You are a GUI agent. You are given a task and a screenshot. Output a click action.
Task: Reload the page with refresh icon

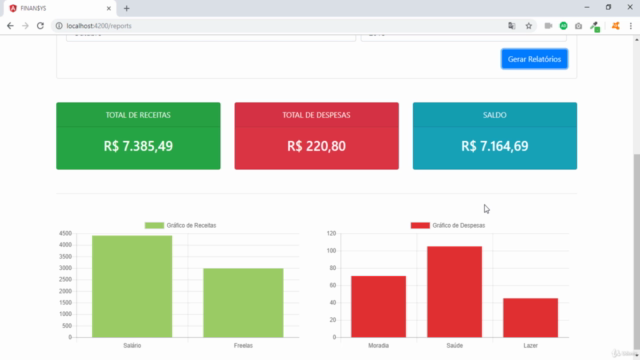pyautogui.click(x=40, y=26)
